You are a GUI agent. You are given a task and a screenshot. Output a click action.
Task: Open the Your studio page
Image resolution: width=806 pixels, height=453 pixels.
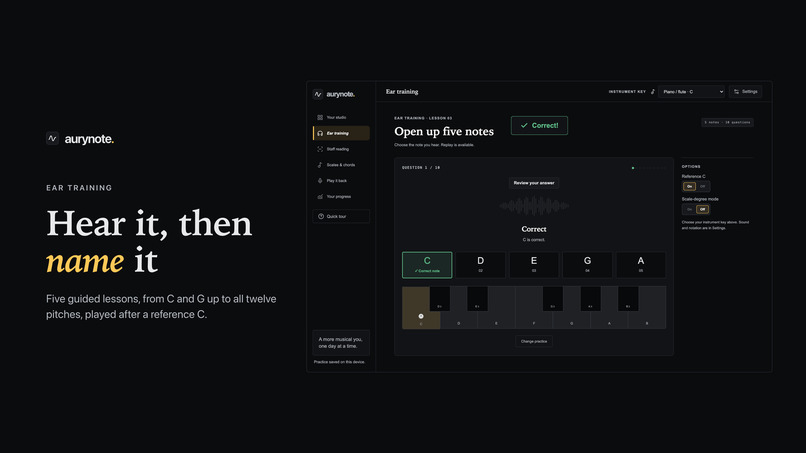click(341, 118)
